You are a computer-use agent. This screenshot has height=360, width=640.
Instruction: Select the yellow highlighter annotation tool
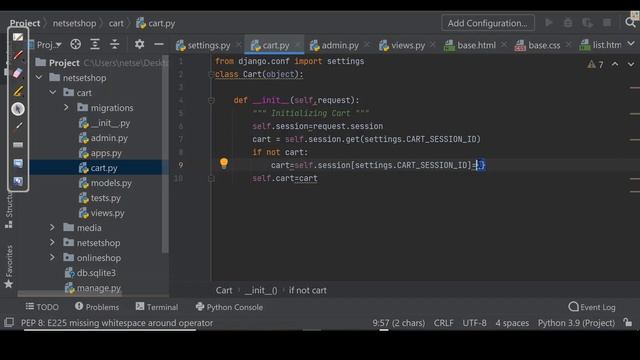18,91
